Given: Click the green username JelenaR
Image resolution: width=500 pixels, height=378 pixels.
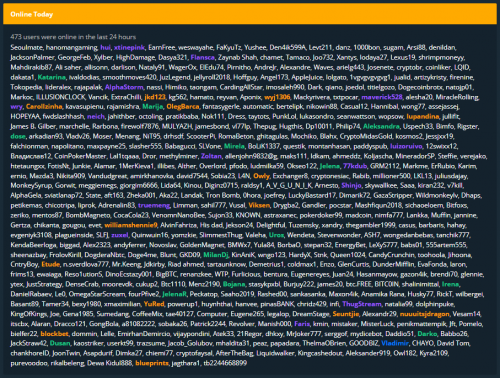Looking at the screenshot, I should point(175,294).
